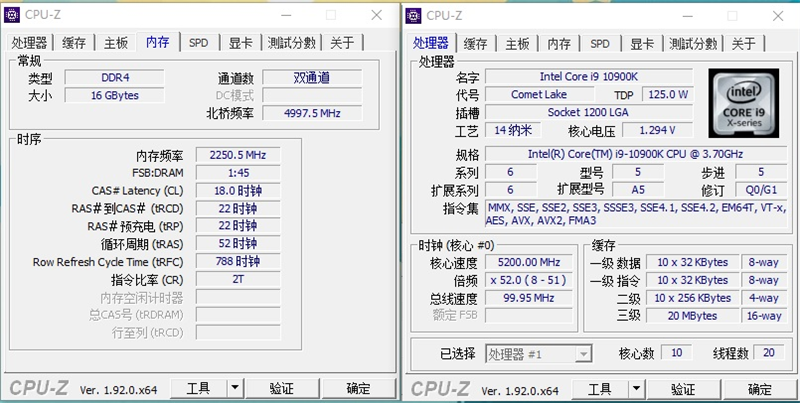Click 788 时钟 tRFC value
The image size is (800, 403).
(238, 262)
